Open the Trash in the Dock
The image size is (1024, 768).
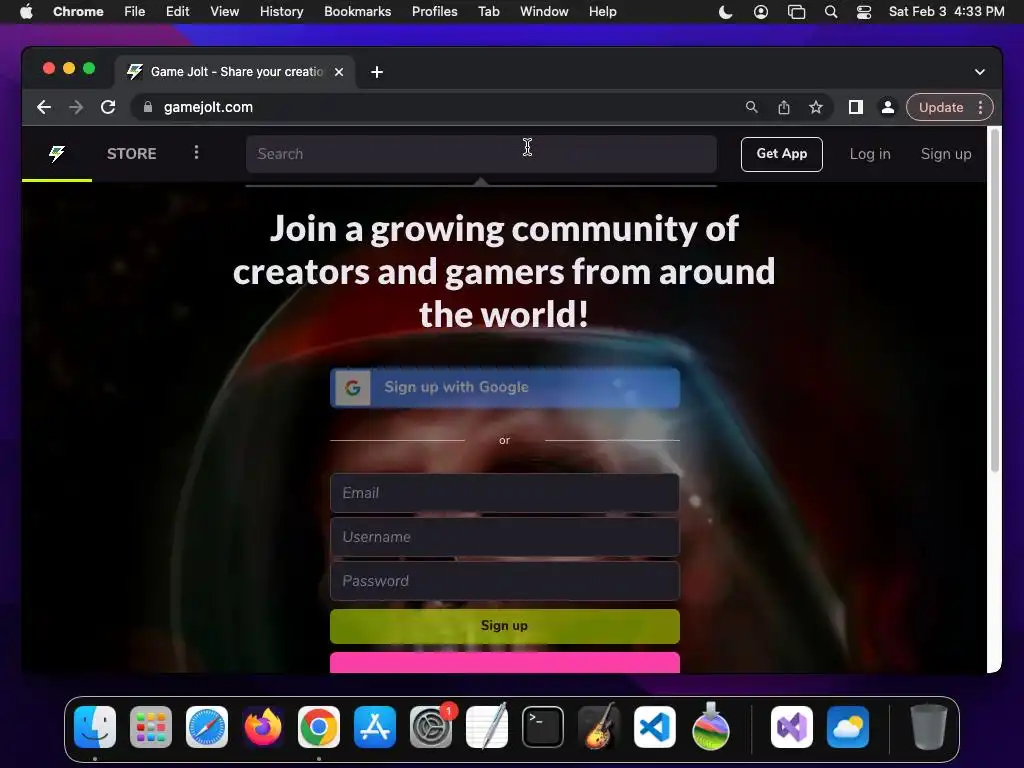click(929, 727)
